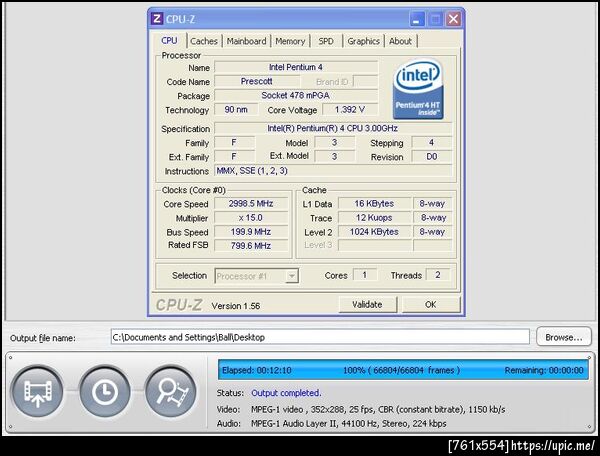The height and width of the screenshot is (456, 600).
Task: Close the CPU-Z window
Action: pos(453,19)
